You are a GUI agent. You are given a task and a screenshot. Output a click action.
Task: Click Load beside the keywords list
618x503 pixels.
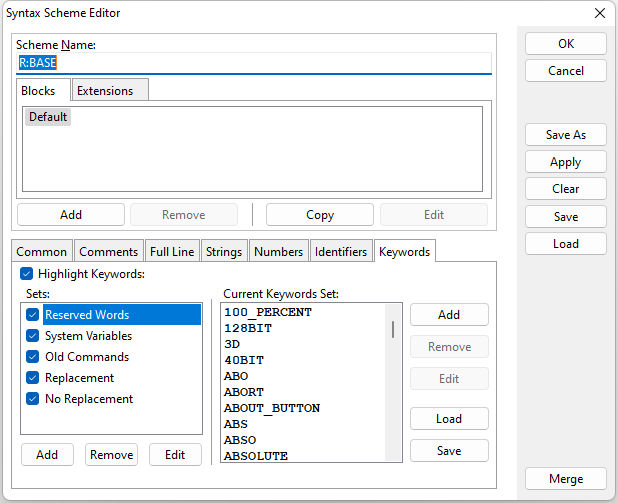click(449, 419)
